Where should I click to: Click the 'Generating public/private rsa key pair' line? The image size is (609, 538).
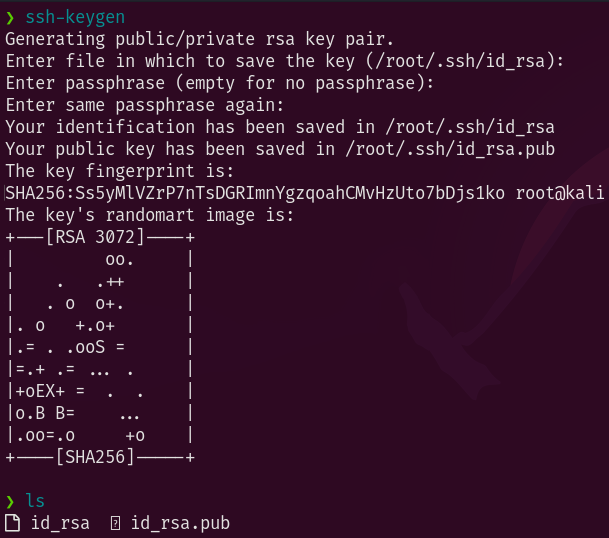click(x=200, y=39)
